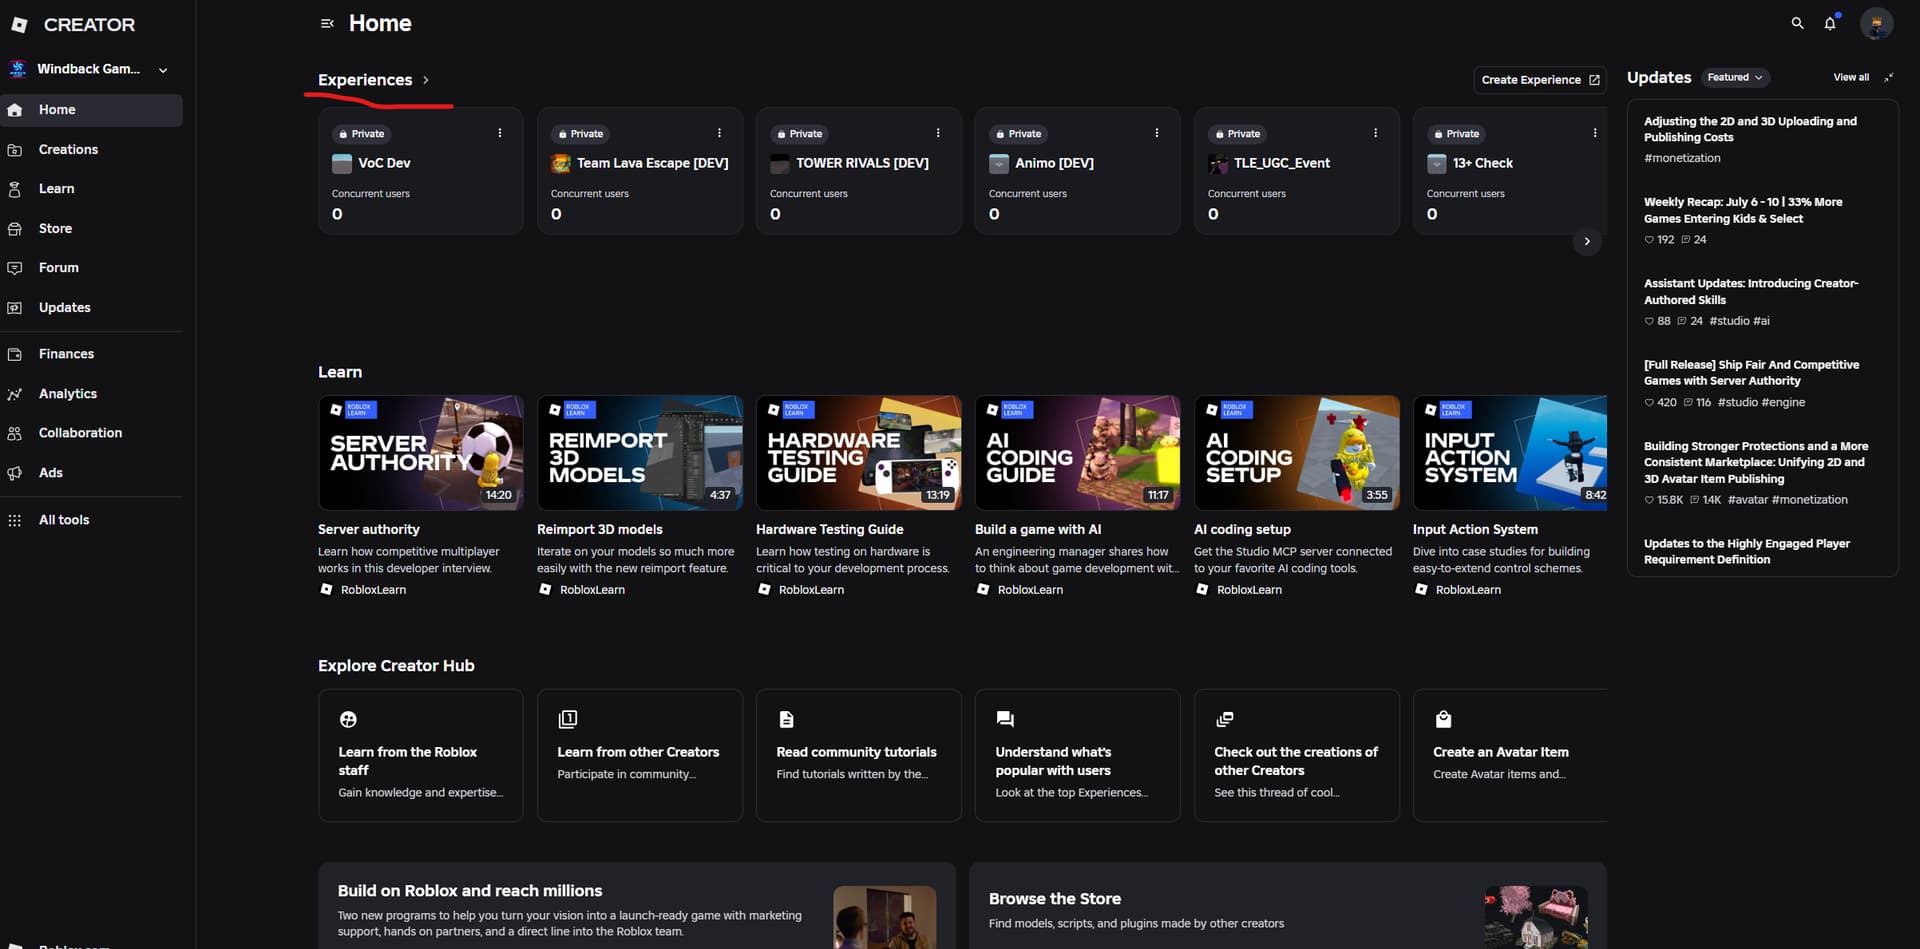The image size is (1920, 949).
Task: Open the user avatar menu
Action: tap(1876, 23)
